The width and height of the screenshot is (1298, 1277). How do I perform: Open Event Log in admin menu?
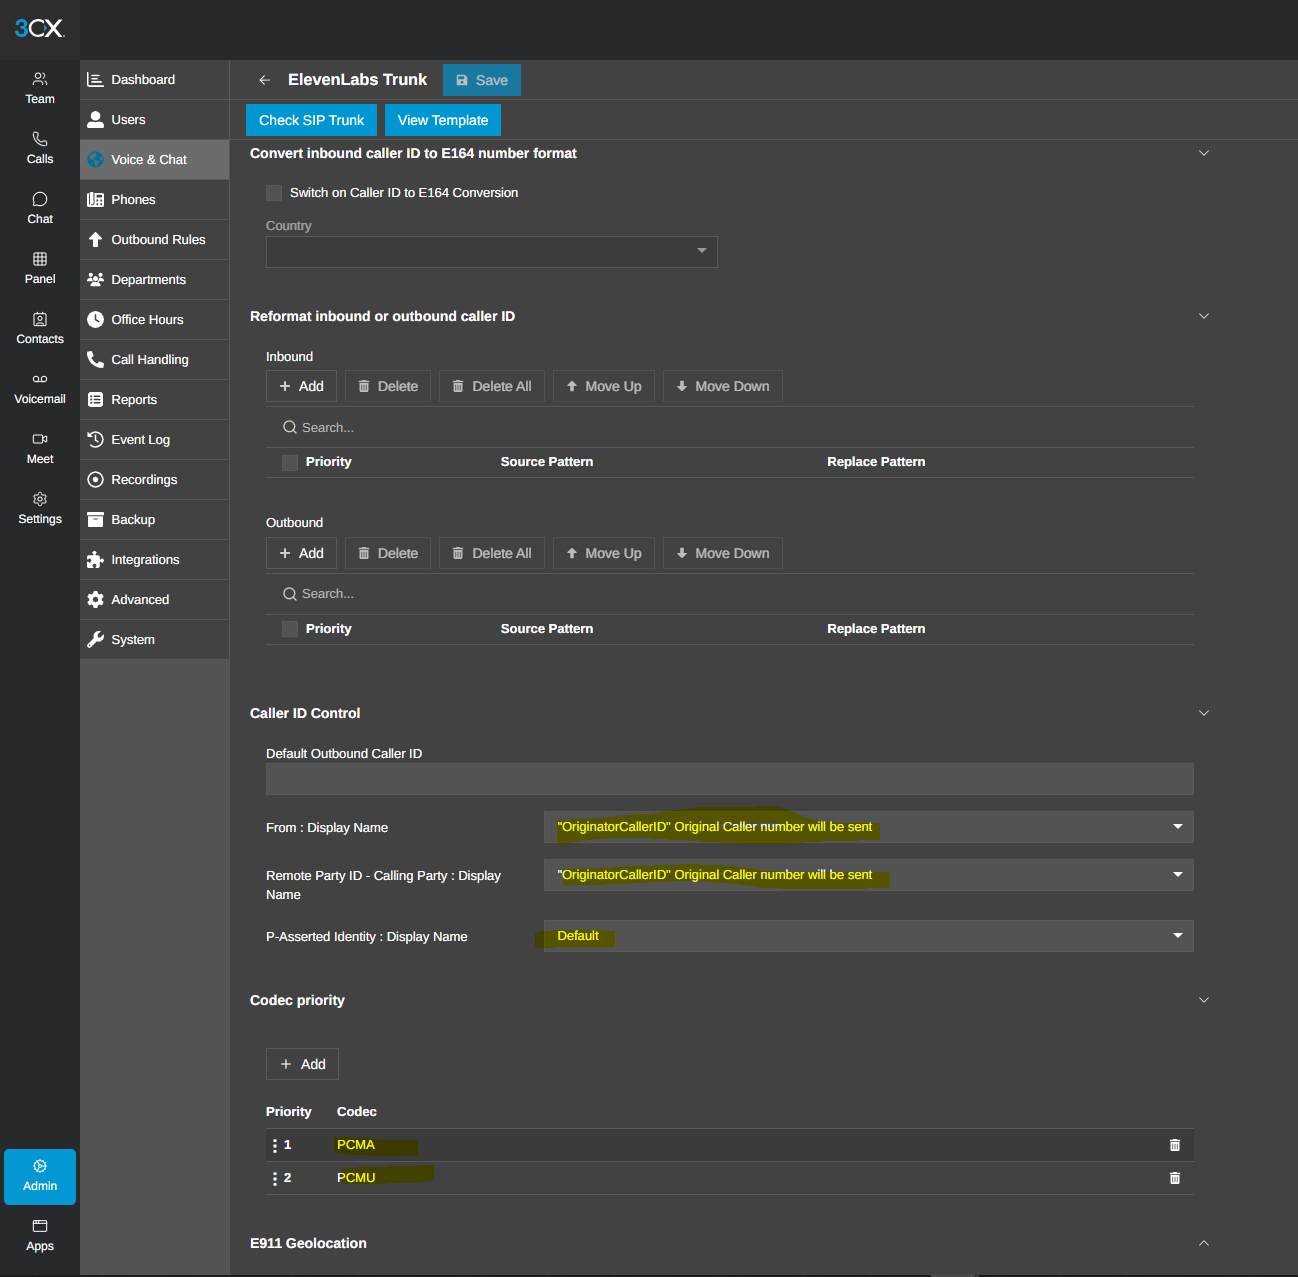tap(155, 440)
